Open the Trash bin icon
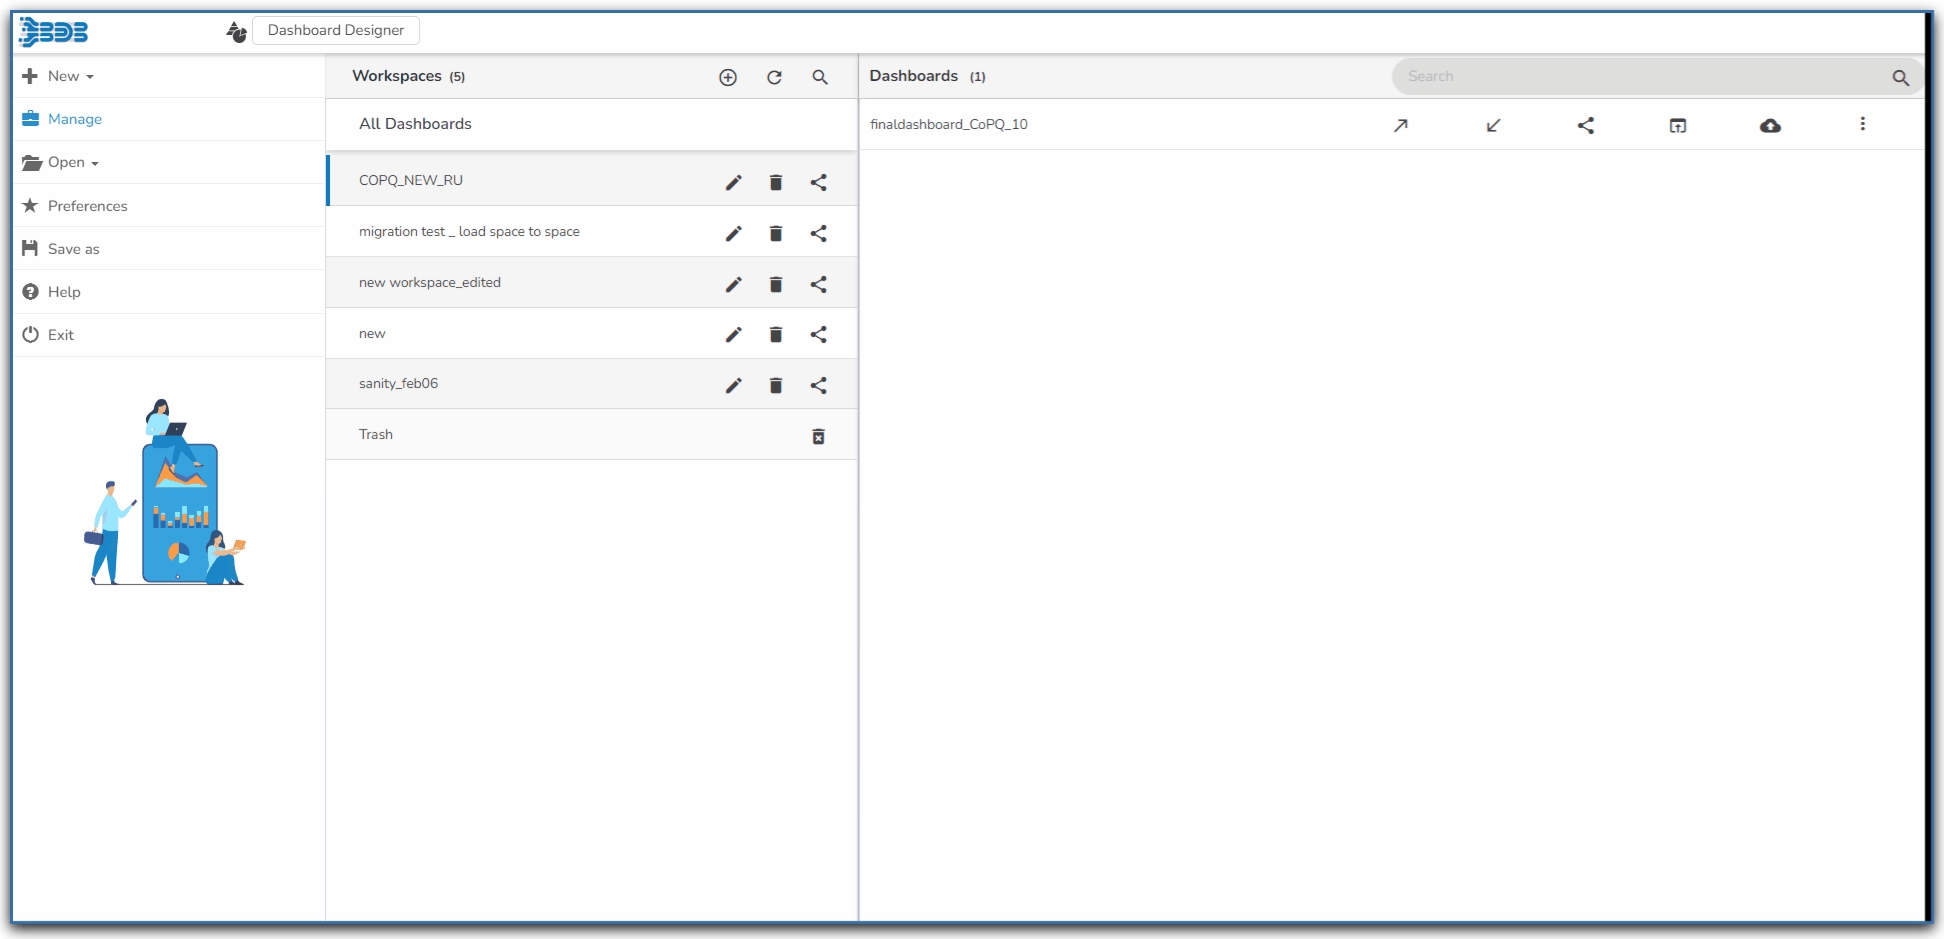 tap(818, 436)
